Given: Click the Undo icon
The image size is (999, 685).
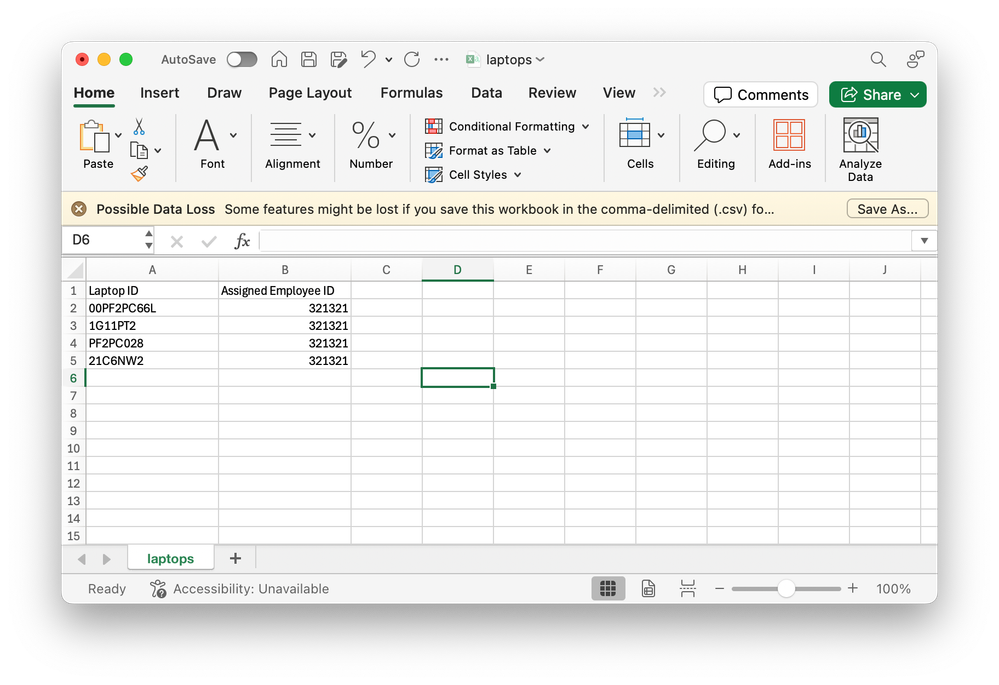Looking at the screenshot, I should (x=370, y=59).
